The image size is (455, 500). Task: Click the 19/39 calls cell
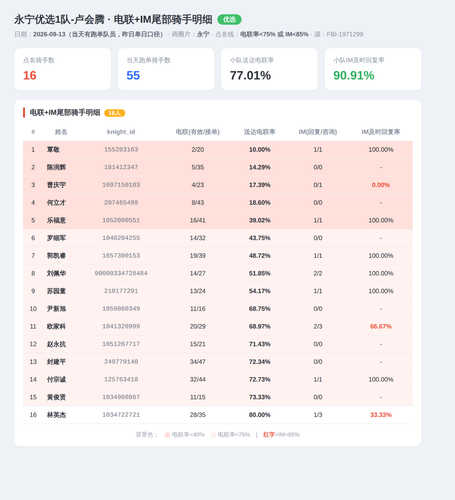point(198,256)
